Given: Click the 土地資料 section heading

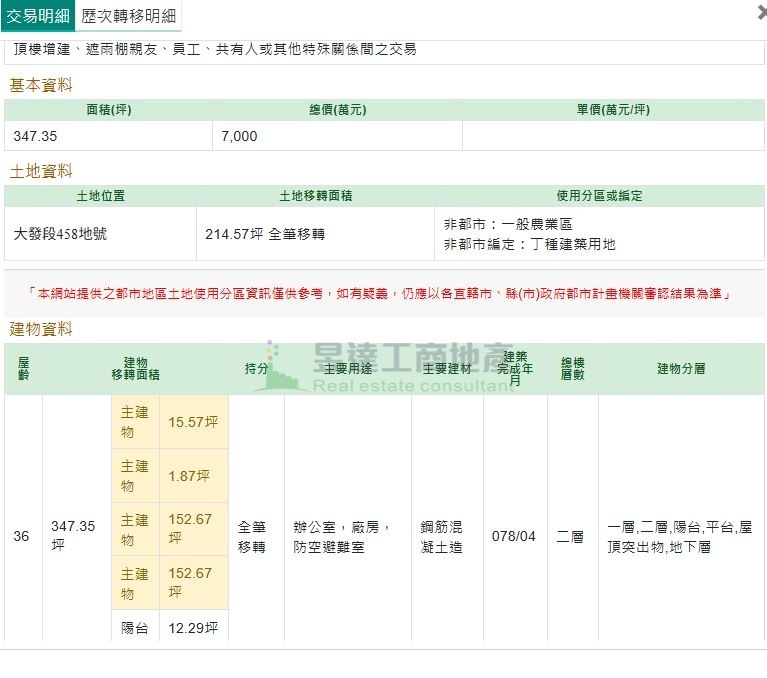Looking at the screenshot, I should point(41,171).
